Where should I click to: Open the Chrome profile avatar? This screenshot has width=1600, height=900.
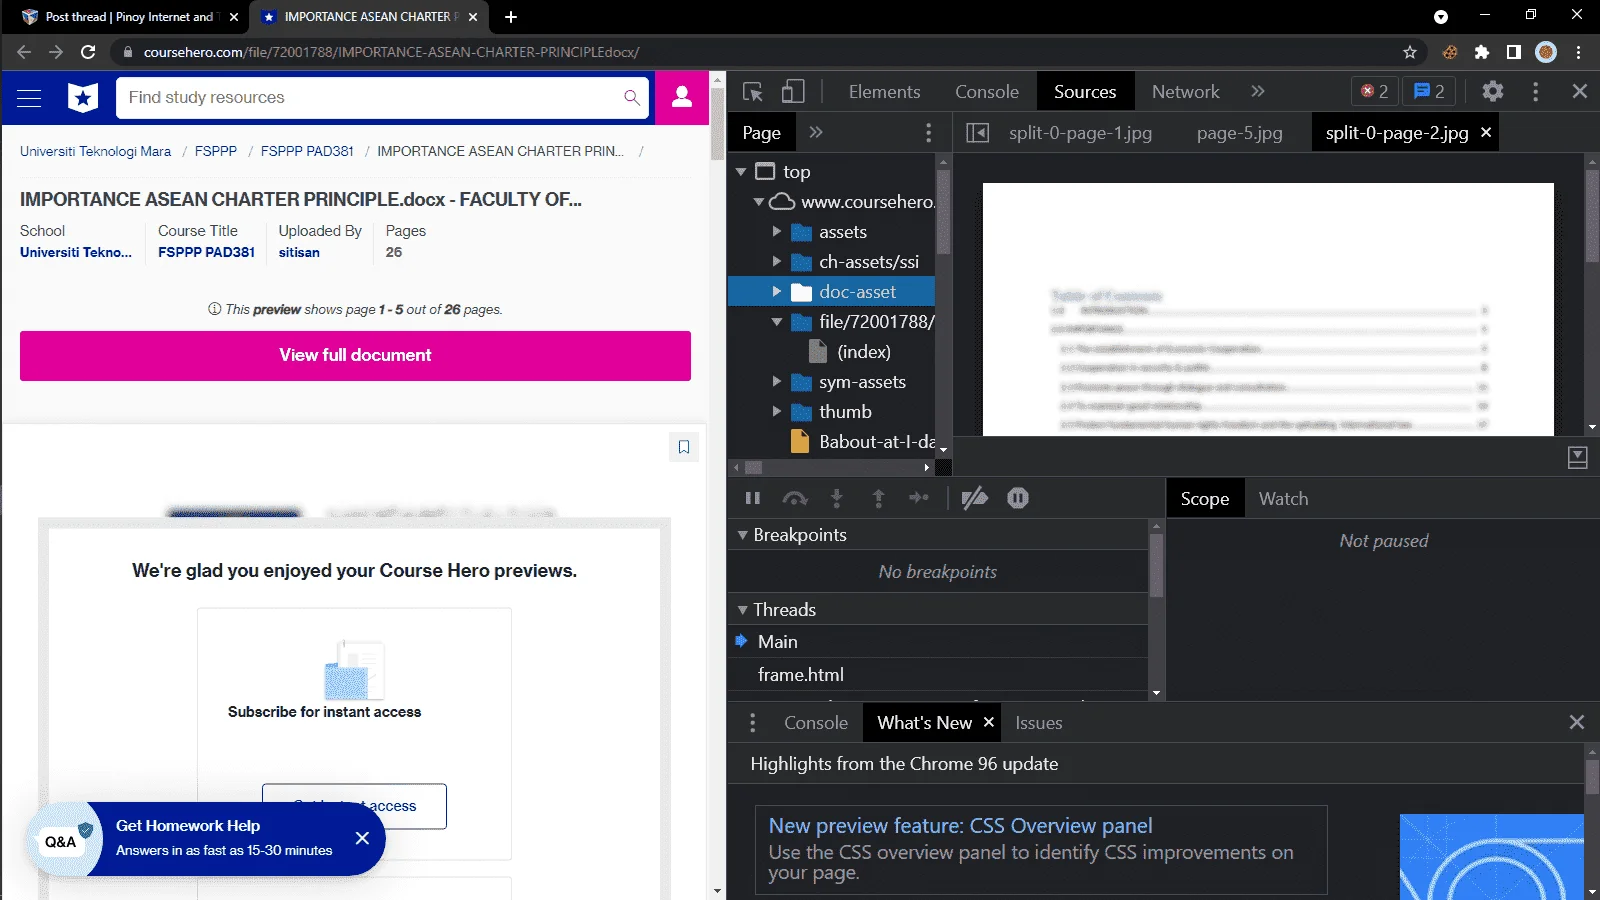1546,52
